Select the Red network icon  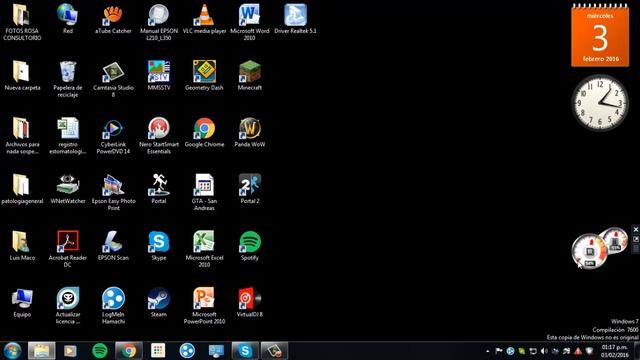coord(68,19)
